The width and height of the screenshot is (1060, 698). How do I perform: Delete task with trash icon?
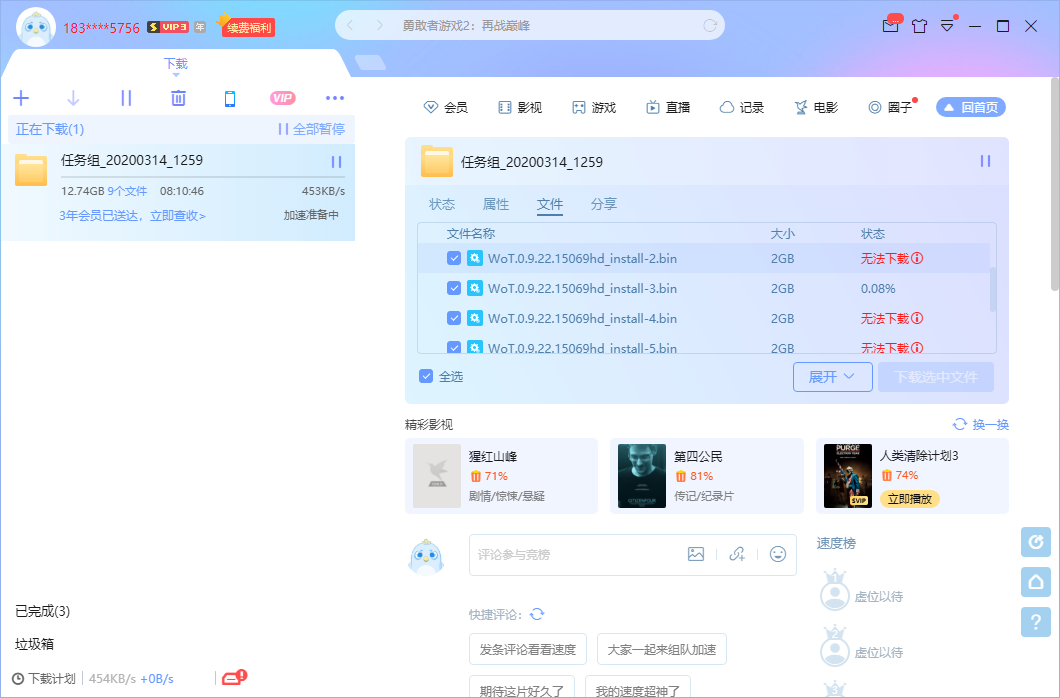(x=178, y=98)
